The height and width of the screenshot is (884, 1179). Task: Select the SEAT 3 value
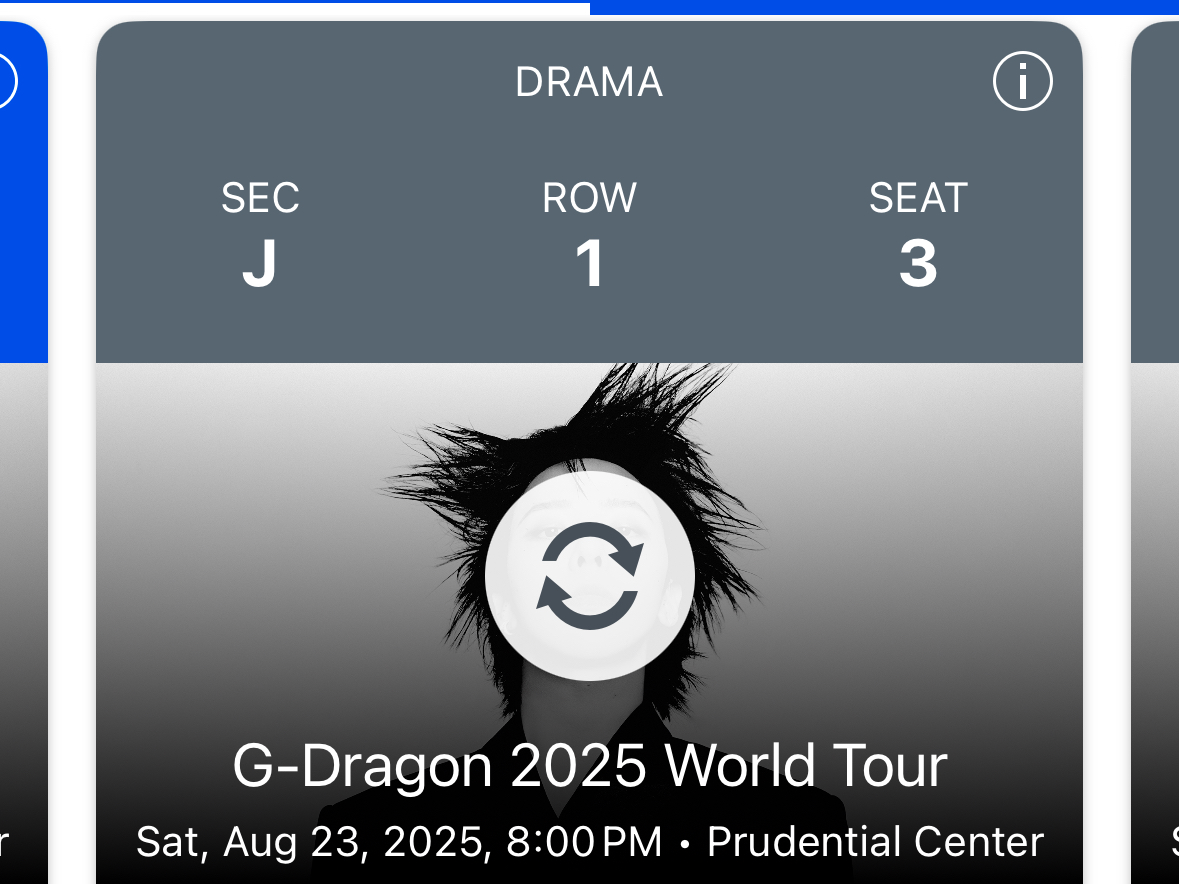point(918,264)
